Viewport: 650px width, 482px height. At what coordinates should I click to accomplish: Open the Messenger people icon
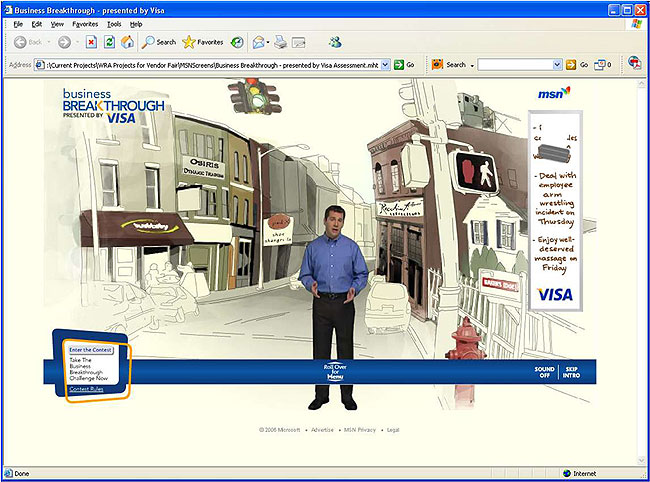click(335, 42)
